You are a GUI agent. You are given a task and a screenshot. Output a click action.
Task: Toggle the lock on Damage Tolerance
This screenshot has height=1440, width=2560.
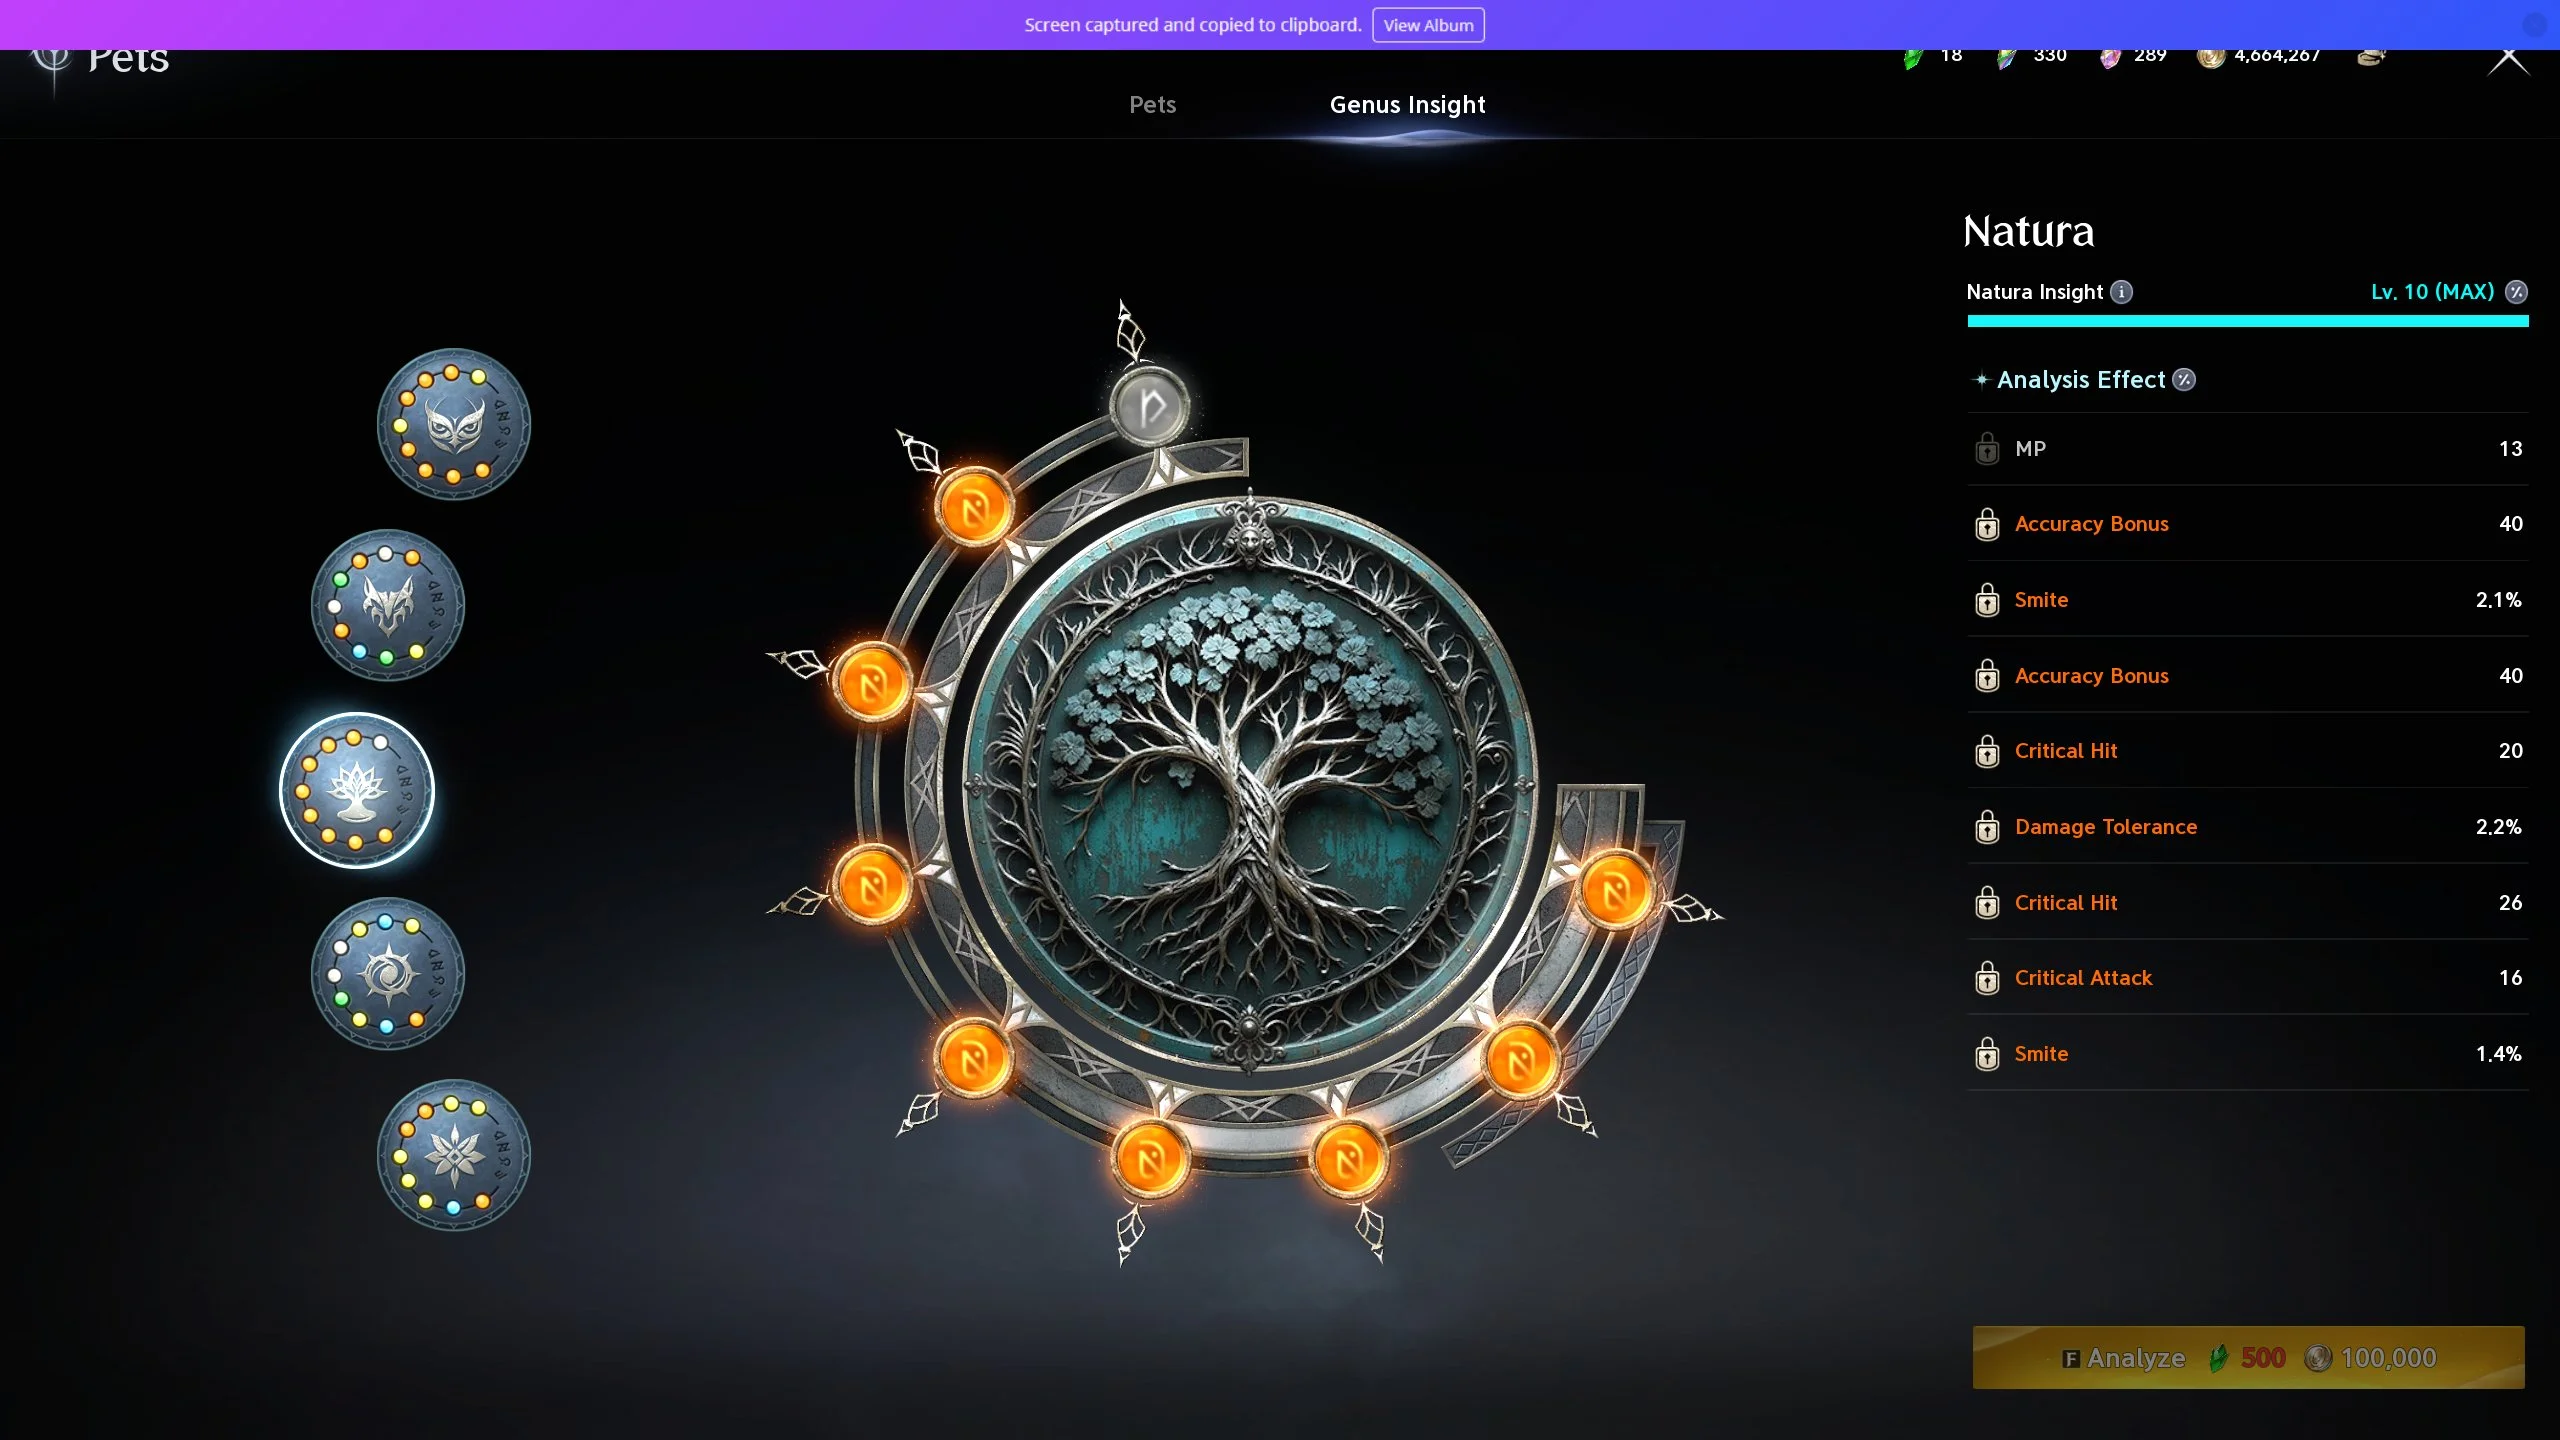[1987, 827]
